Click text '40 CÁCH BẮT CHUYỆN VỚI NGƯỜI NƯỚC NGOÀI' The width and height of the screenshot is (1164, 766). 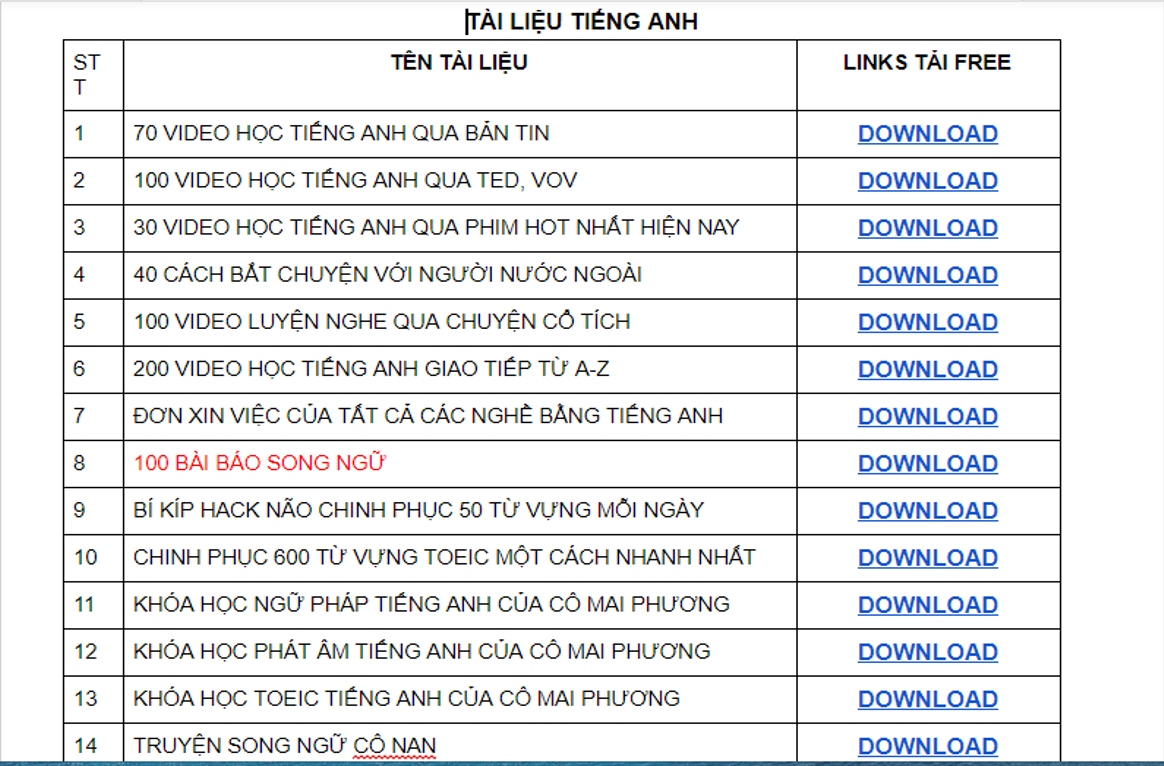[x=388, y=275]
